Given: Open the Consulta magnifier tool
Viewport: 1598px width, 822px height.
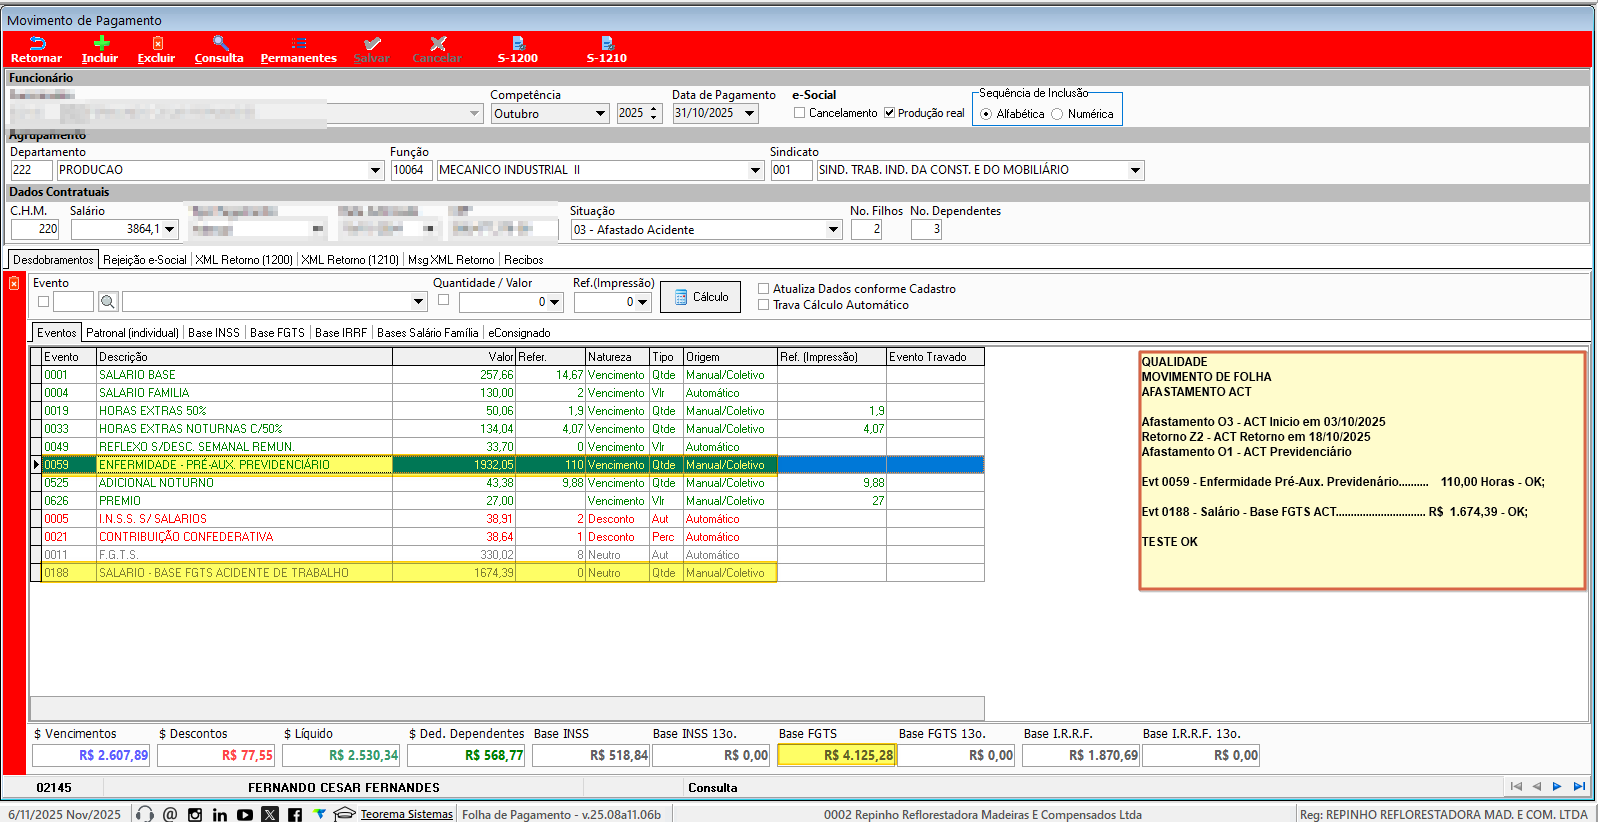Looking at the screenshot, I should point(220,44).
